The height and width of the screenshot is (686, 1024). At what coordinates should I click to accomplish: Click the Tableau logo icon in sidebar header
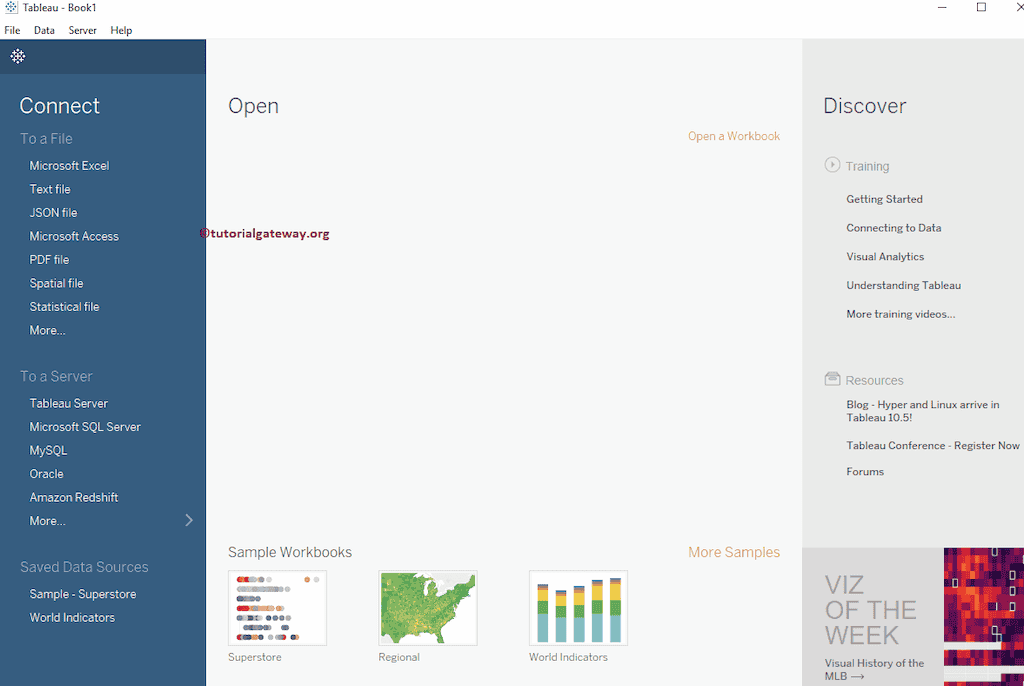(x=18, y=56)
